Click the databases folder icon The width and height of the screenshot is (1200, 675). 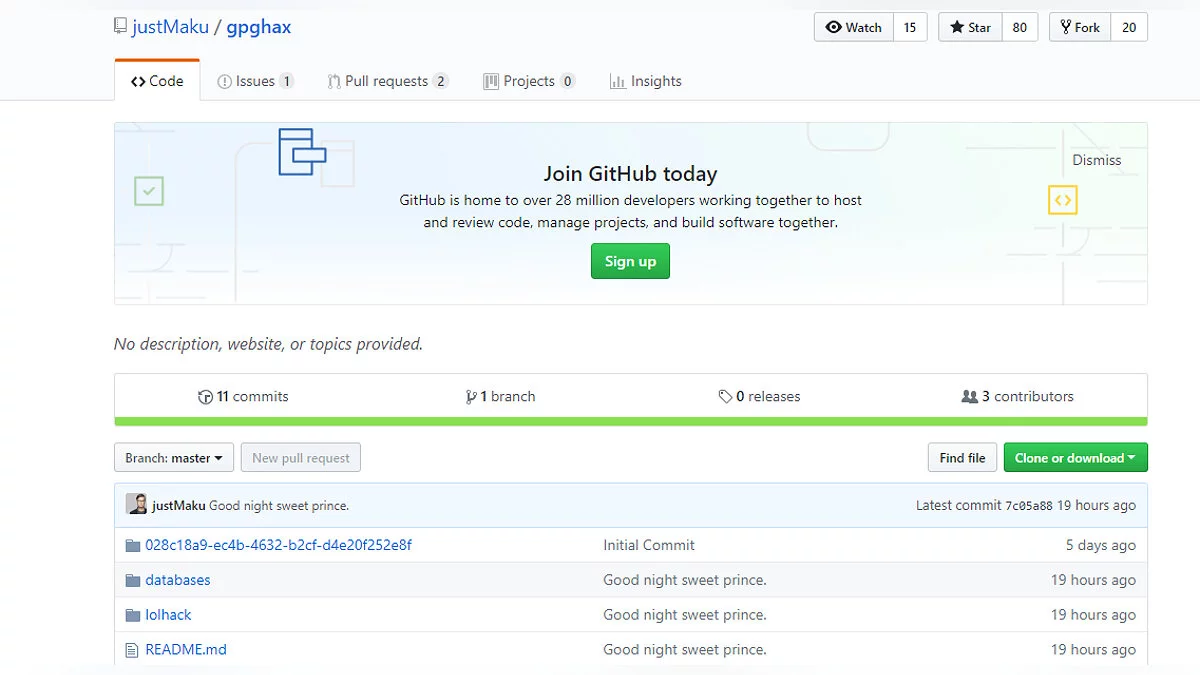[x=132, y=580]
